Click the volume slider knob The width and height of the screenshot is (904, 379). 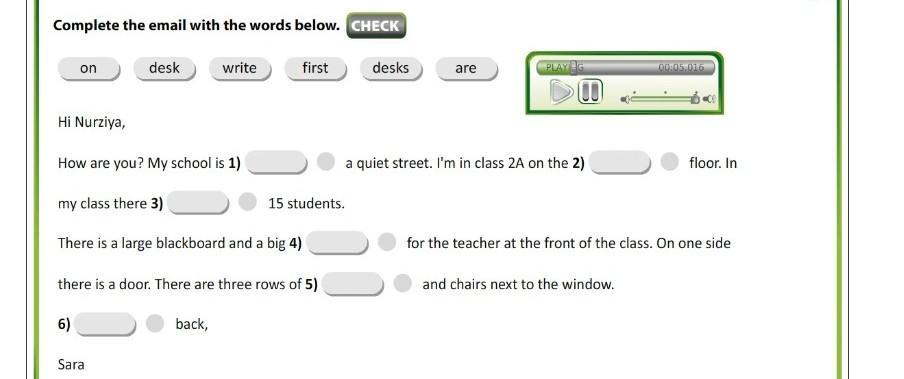pos(695,99)
